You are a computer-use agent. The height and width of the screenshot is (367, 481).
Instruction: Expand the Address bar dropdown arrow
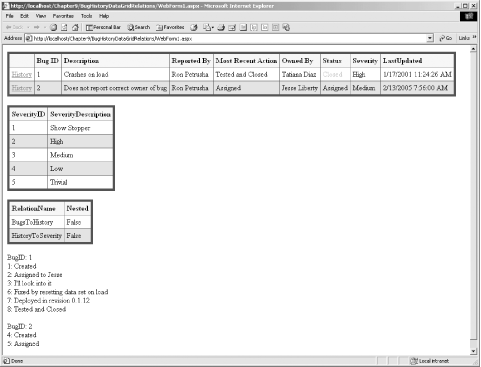(430, 38)
